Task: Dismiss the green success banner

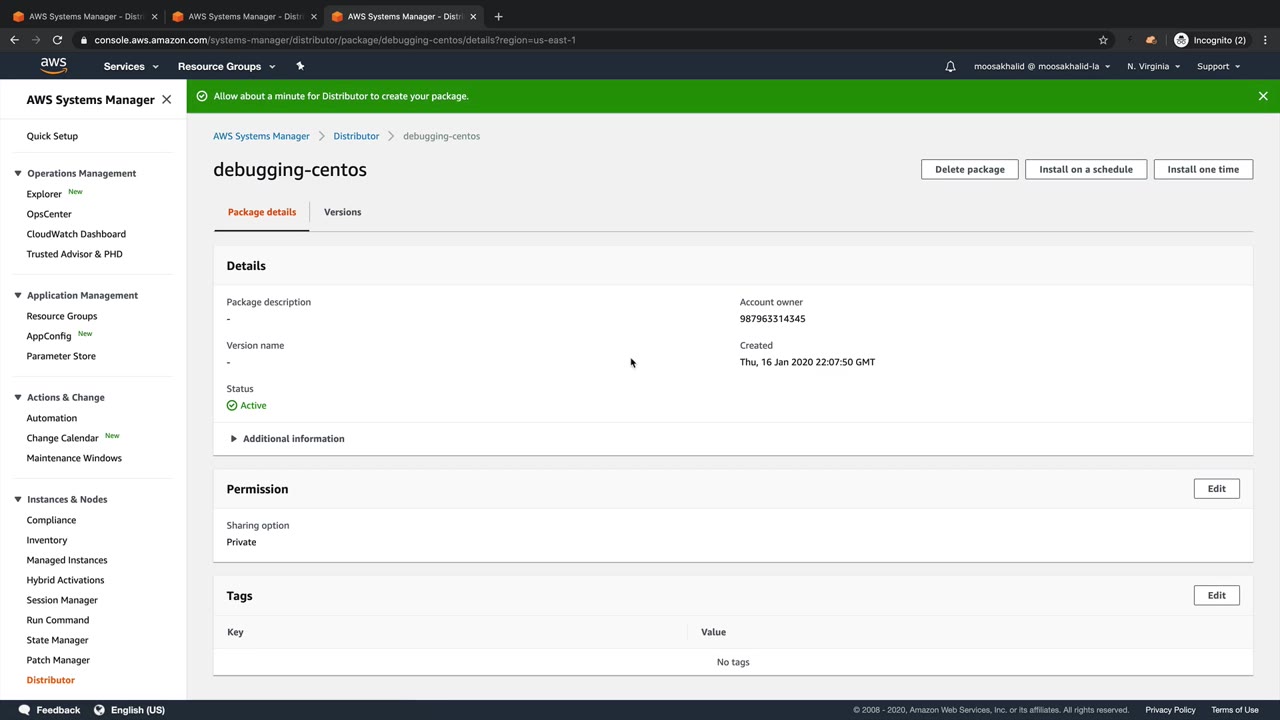Action: [x=1263, y=96]
